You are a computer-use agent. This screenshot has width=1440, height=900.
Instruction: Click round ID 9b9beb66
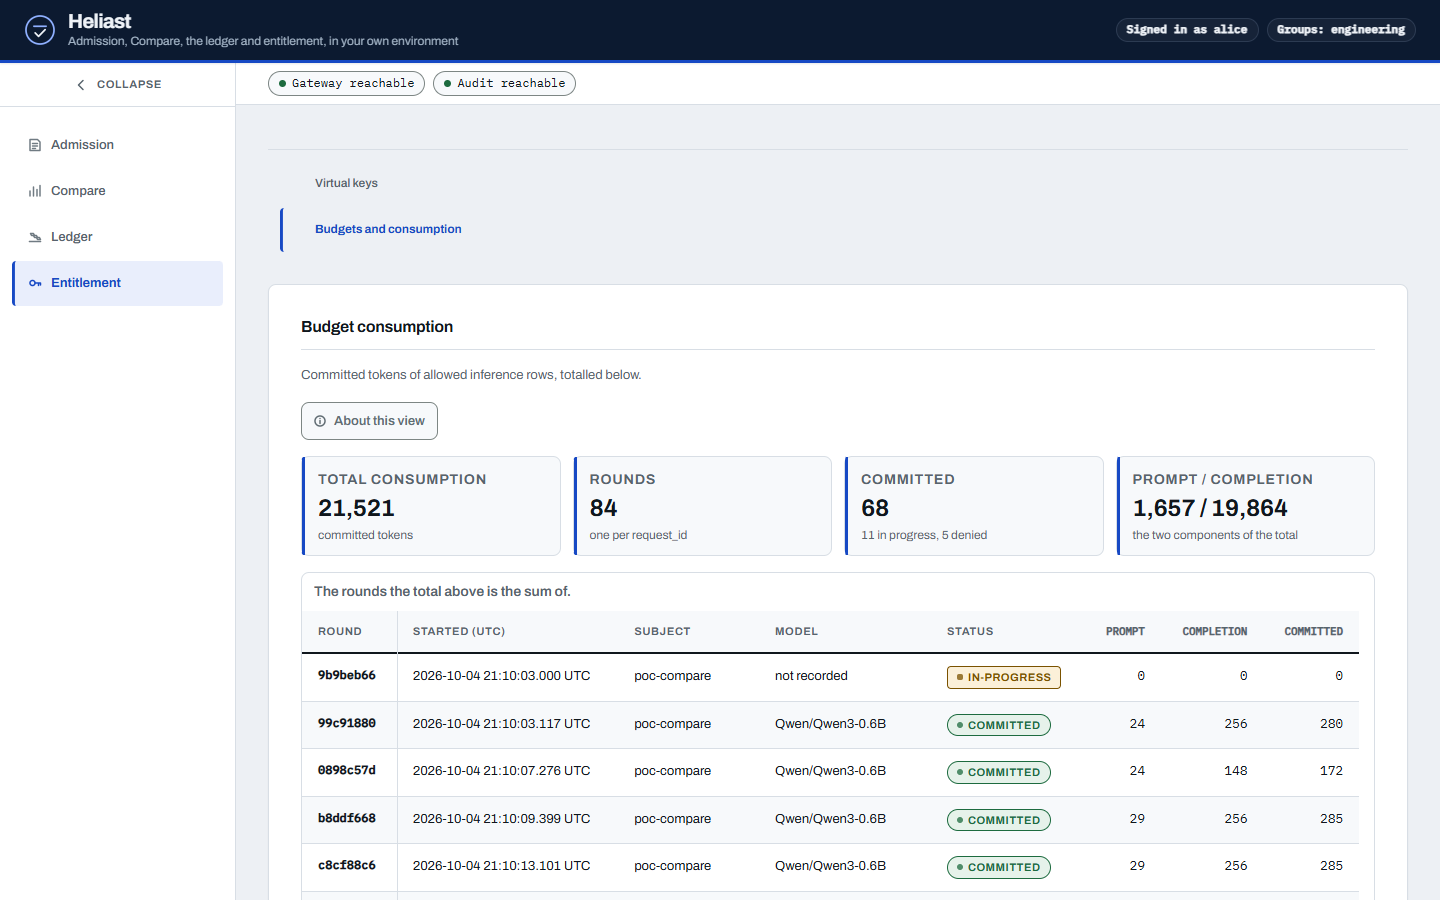pos(347,676)
